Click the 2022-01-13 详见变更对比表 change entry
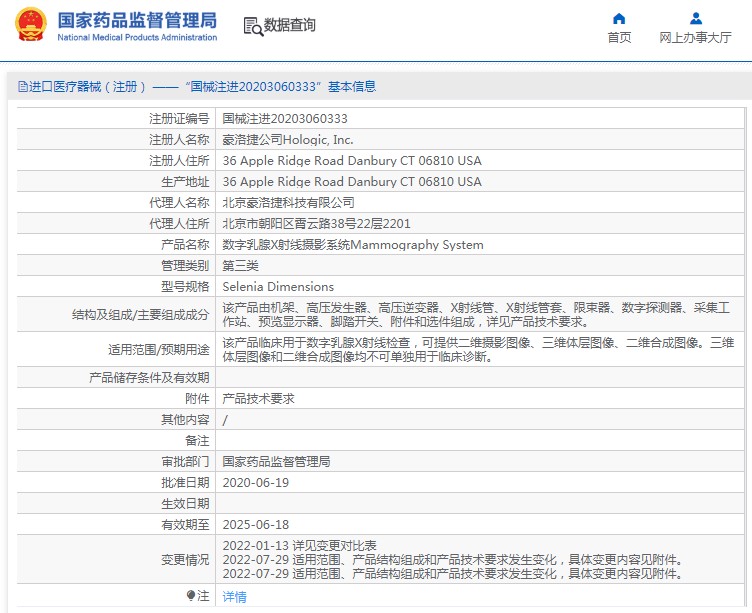The width and height of the screenshot is (752, 613). pyautogui.click(x=300, y=546)
